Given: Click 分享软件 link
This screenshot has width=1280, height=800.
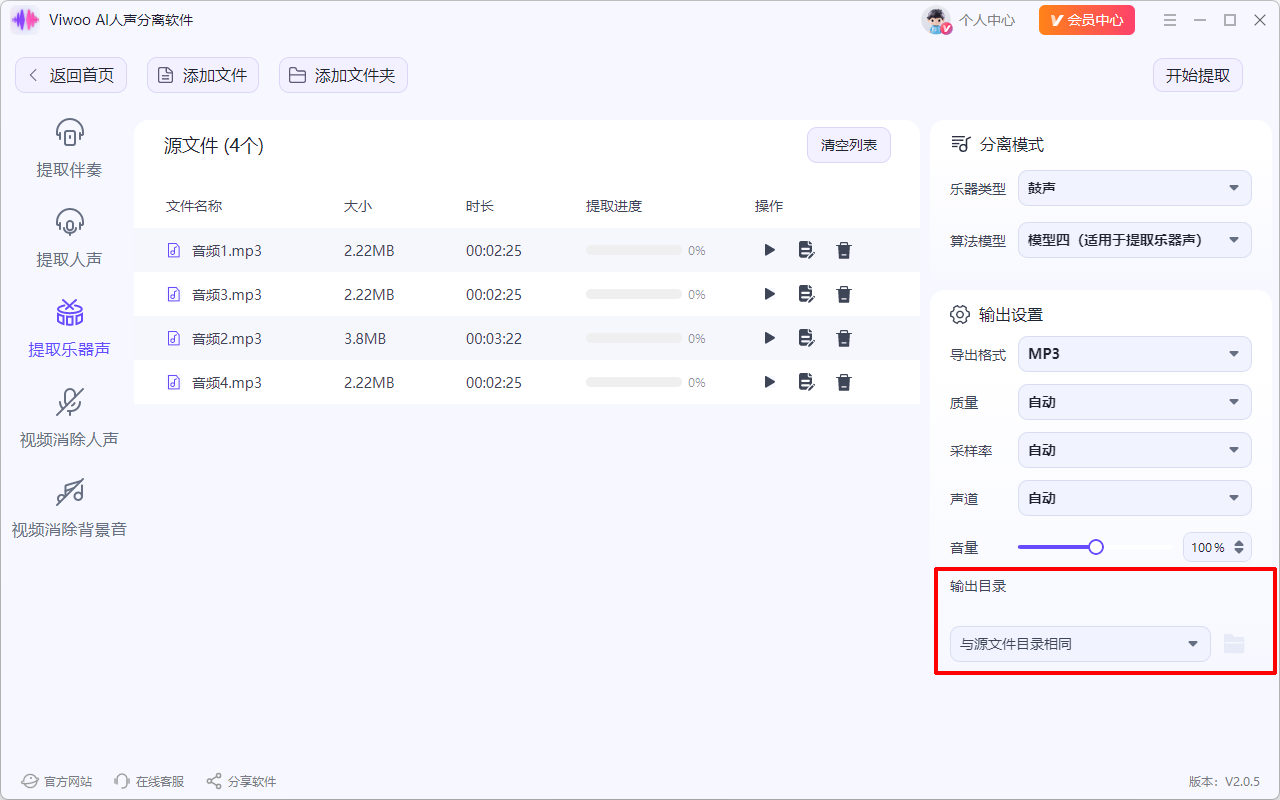Looking at the screenshot, I should pyautogui.click(x=241, y=781).
